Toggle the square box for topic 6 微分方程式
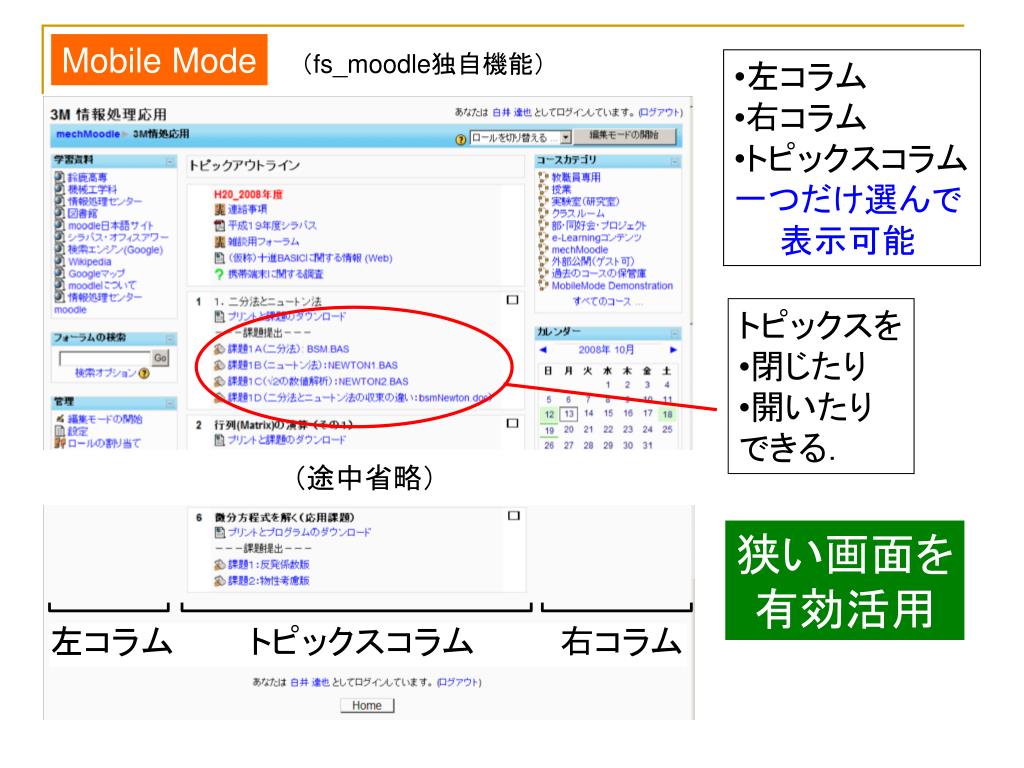The width and height of the screenshot is (1024, 768). click(x=514, y=516)
